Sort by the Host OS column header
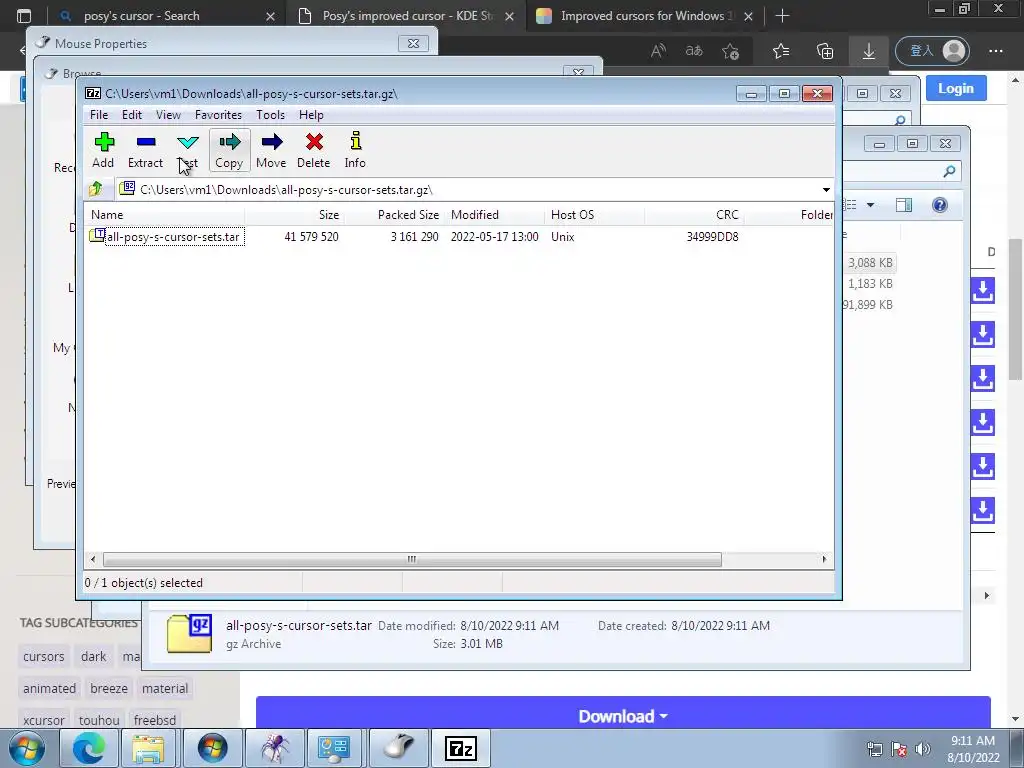This screenshot has width=1024, height=768. tap(594, 215)
